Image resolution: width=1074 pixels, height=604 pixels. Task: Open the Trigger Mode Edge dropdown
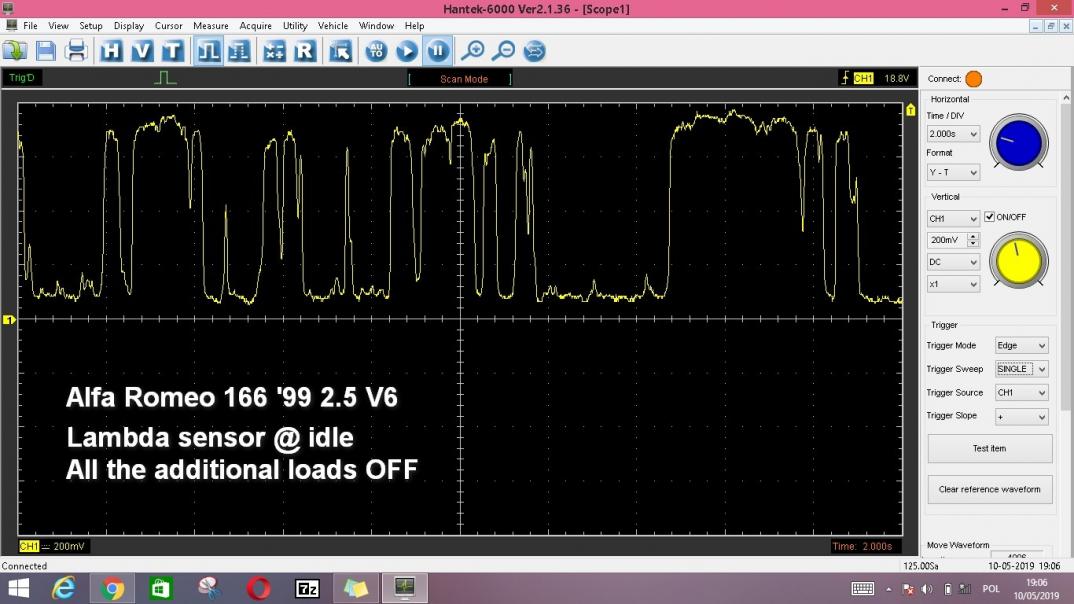[1021, 346]
